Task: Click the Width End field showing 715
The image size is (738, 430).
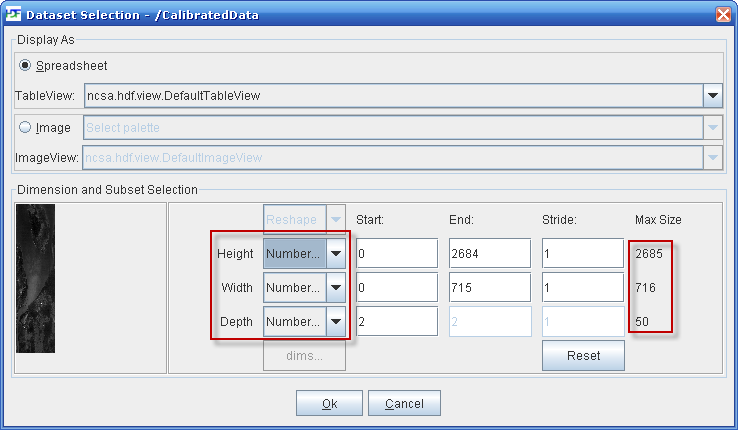Action: (x=489, y=288)
